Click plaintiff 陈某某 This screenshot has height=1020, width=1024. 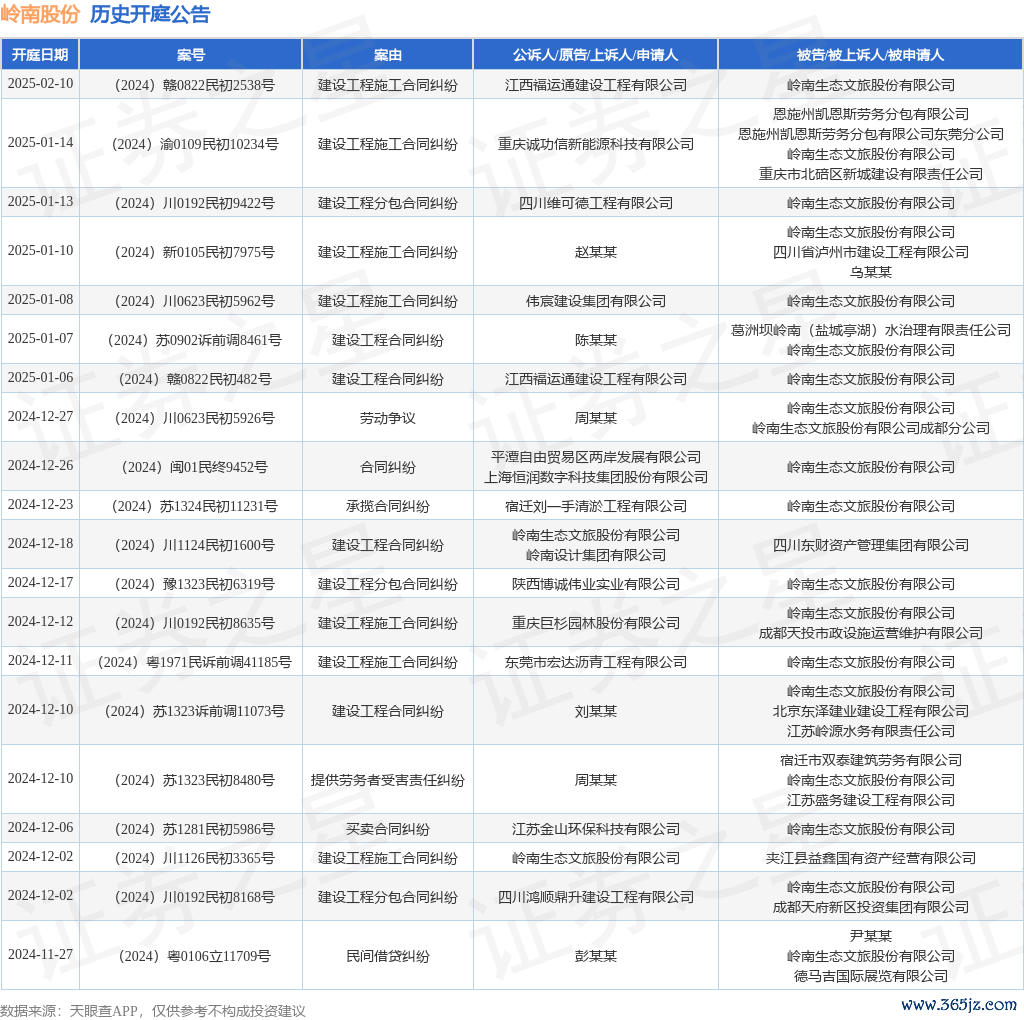596,340
